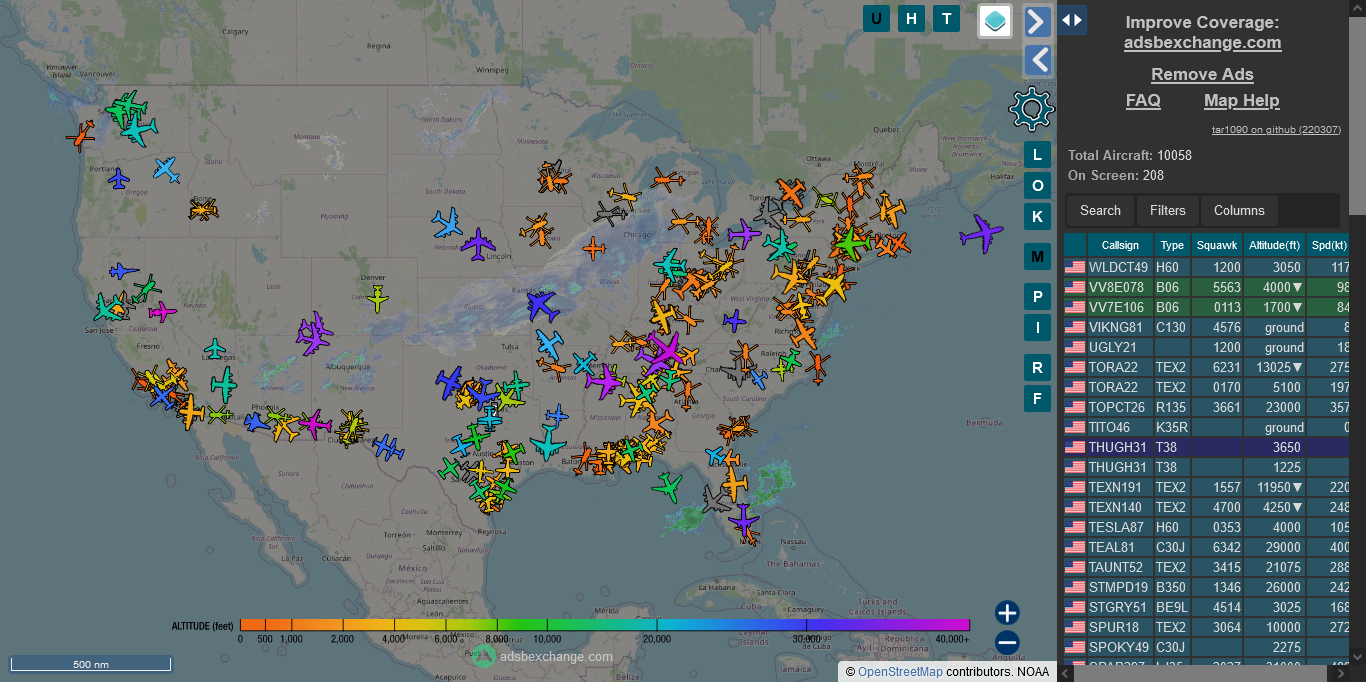Click the R button on map
Image resolution: width=1366 pixels, height=682 pixels.
click(x=1037, y=368)
